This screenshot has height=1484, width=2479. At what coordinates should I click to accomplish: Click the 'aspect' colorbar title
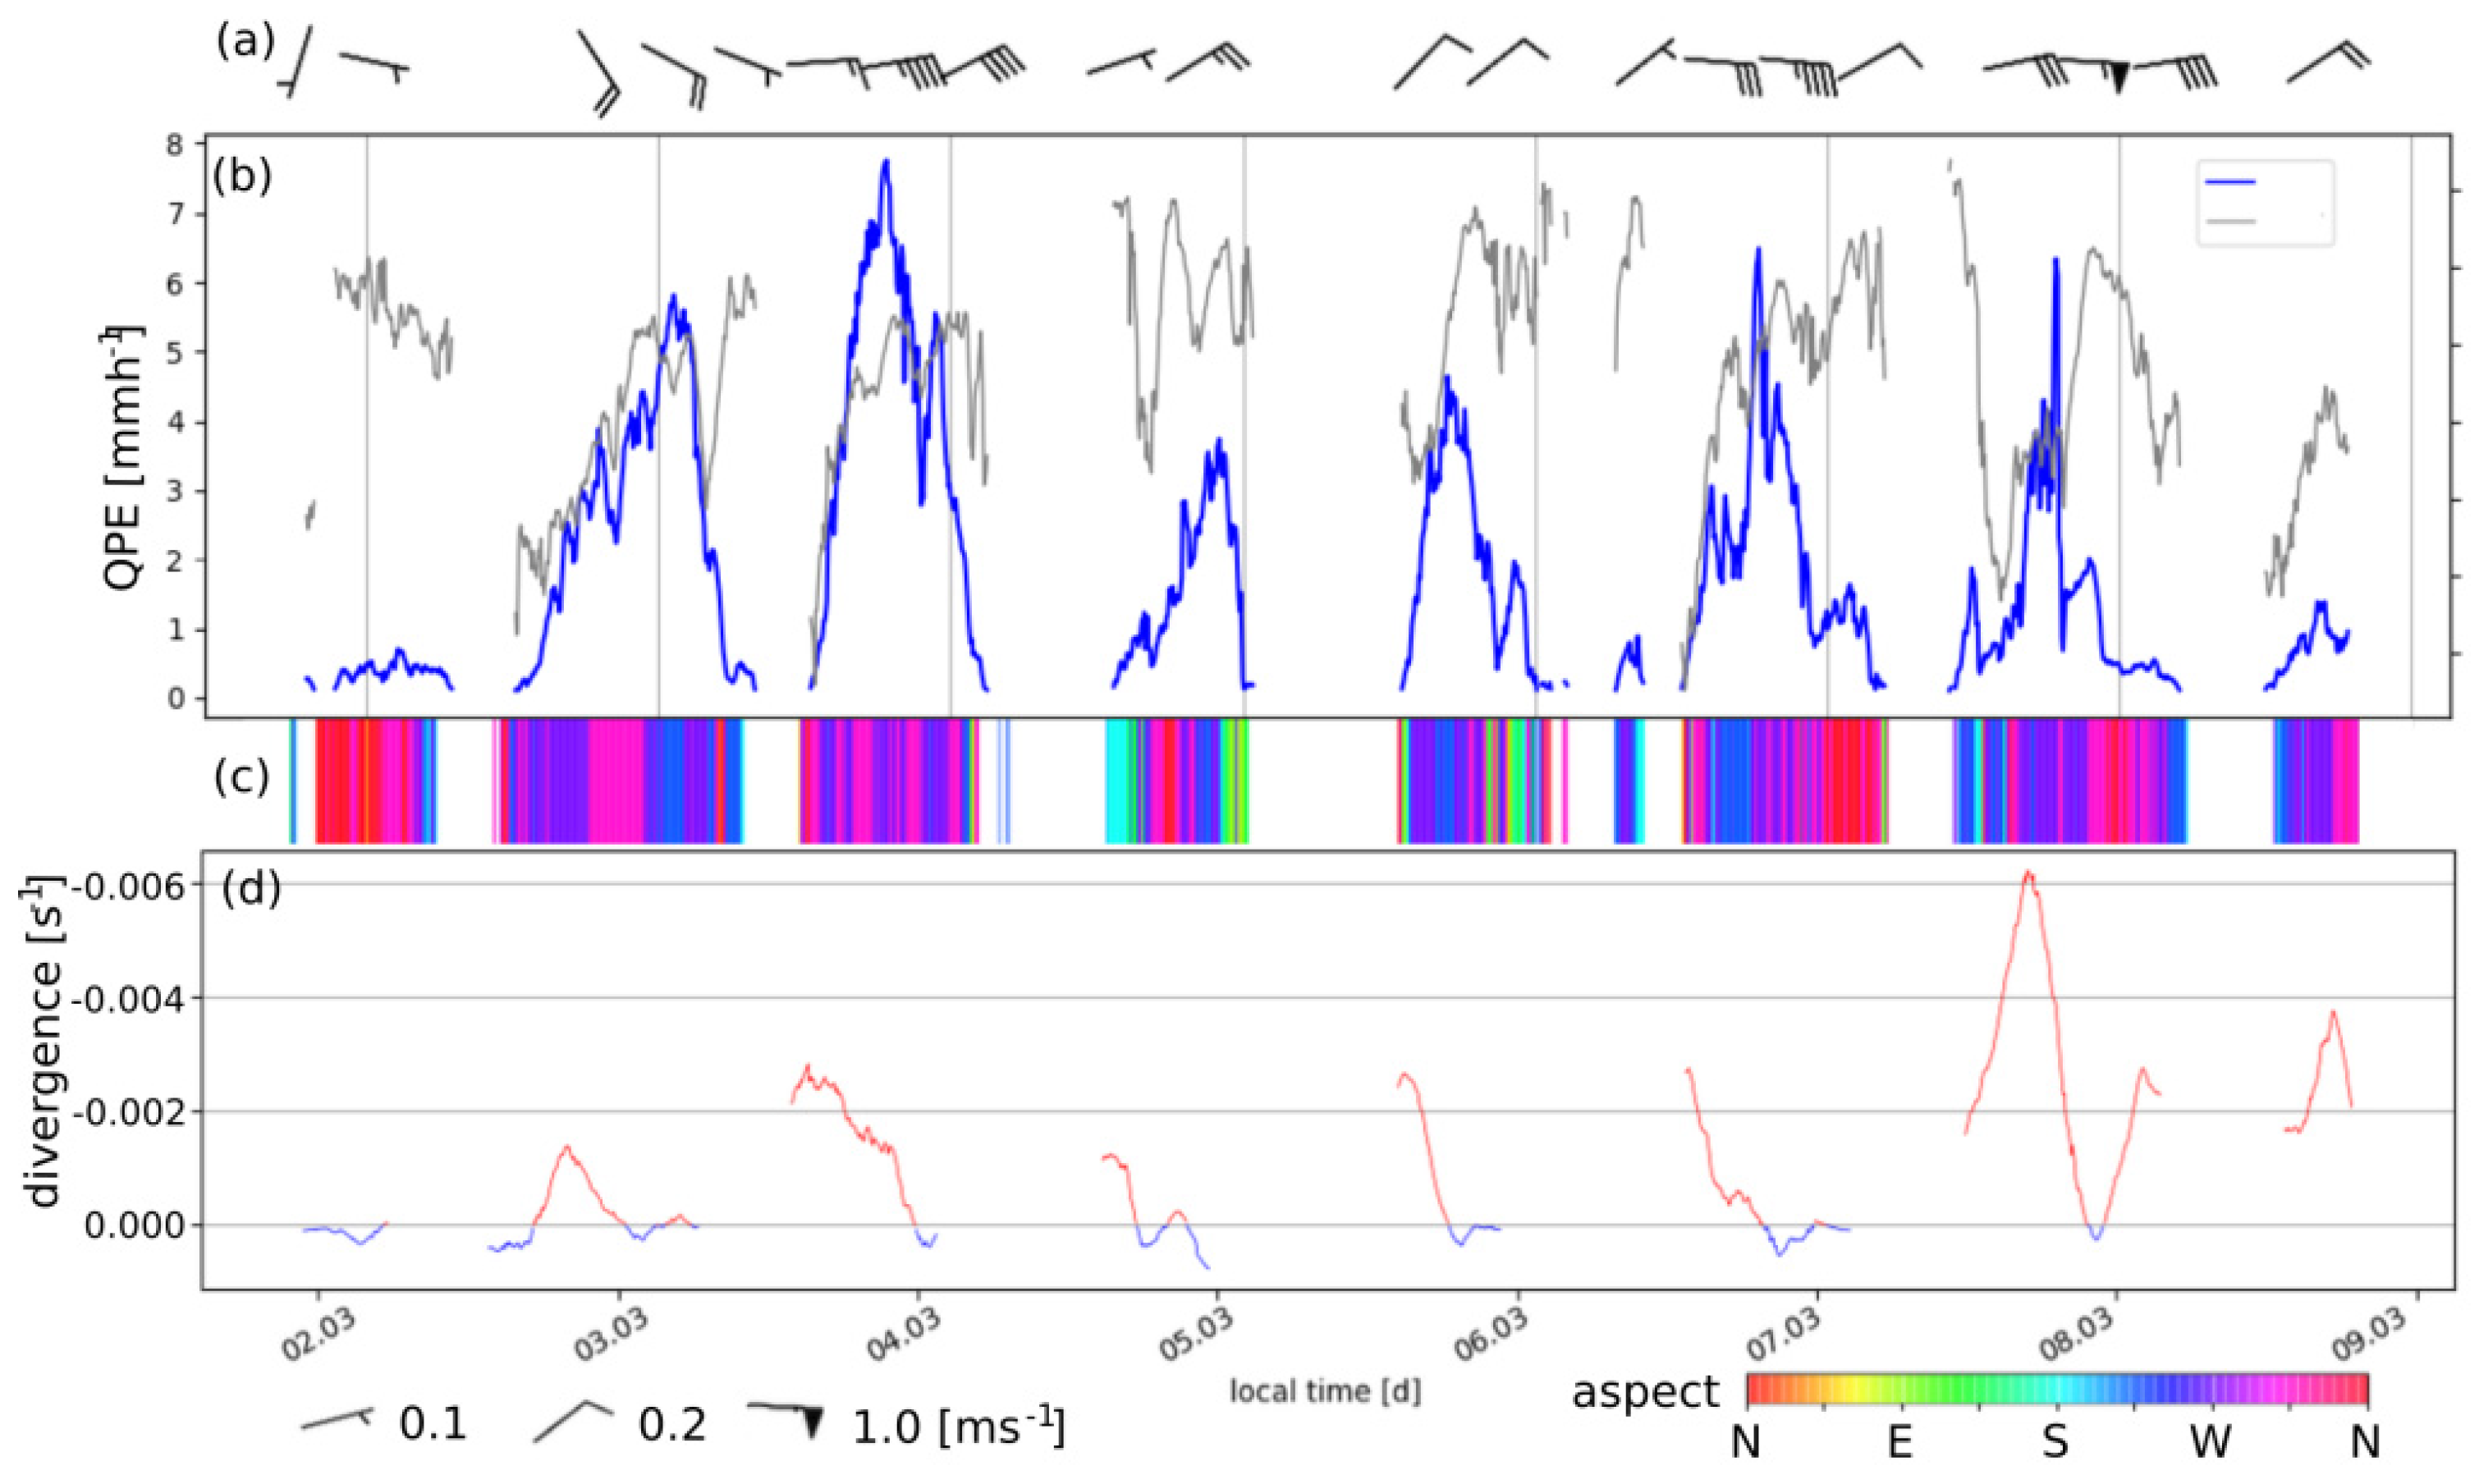tap(1646, 1392)
